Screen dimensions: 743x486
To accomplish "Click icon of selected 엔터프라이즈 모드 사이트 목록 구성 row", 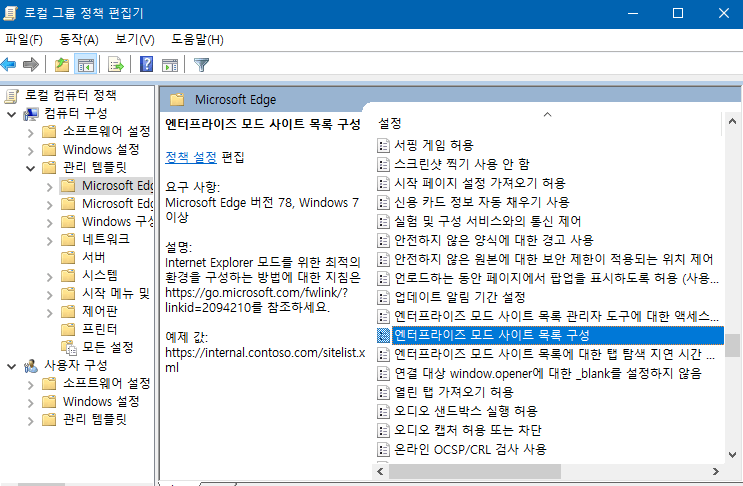I will click(x=383, y=335).
